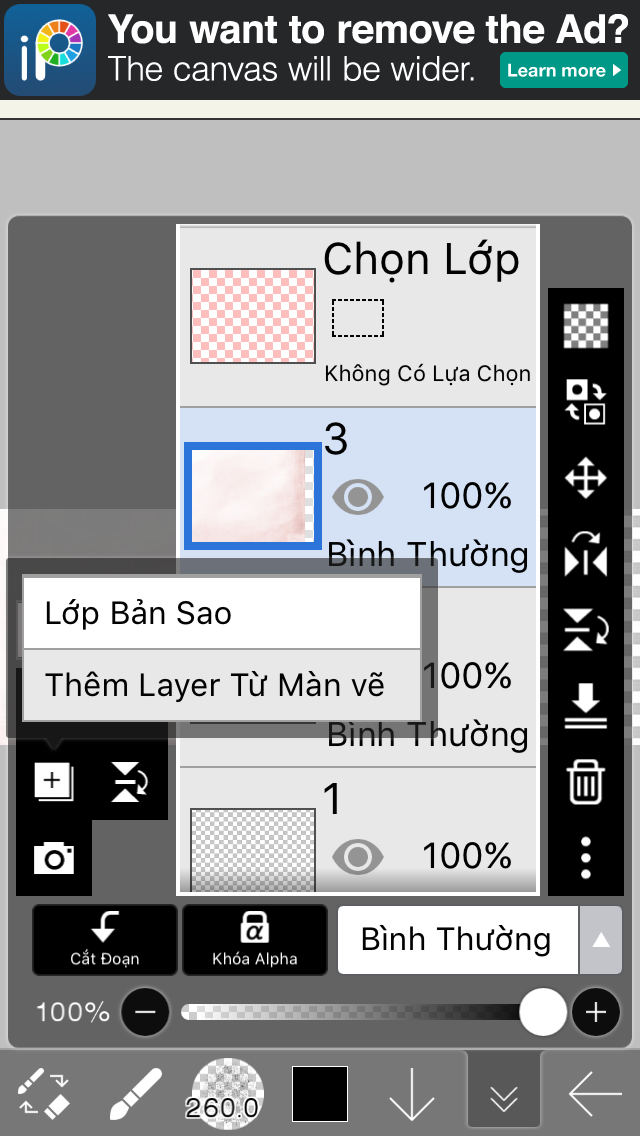
Task: Open the black color swatch
Action: point(320,1094)
